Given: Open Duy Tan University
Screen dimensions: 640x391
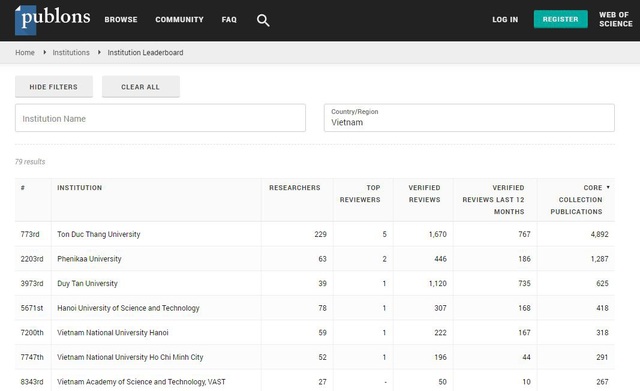Looking at the screenshot, I should (x=87, y=283).
